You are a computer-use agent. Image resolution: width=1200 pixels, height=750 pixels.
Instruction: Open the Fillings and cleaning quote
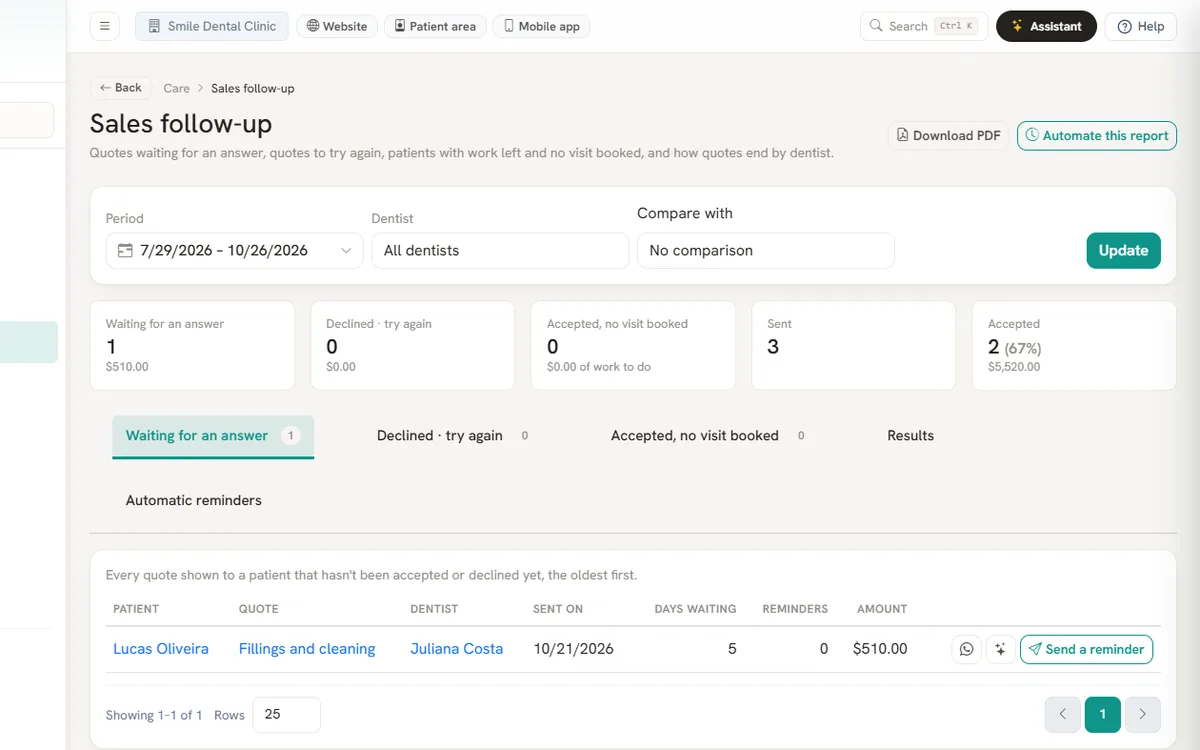(307, 649)
